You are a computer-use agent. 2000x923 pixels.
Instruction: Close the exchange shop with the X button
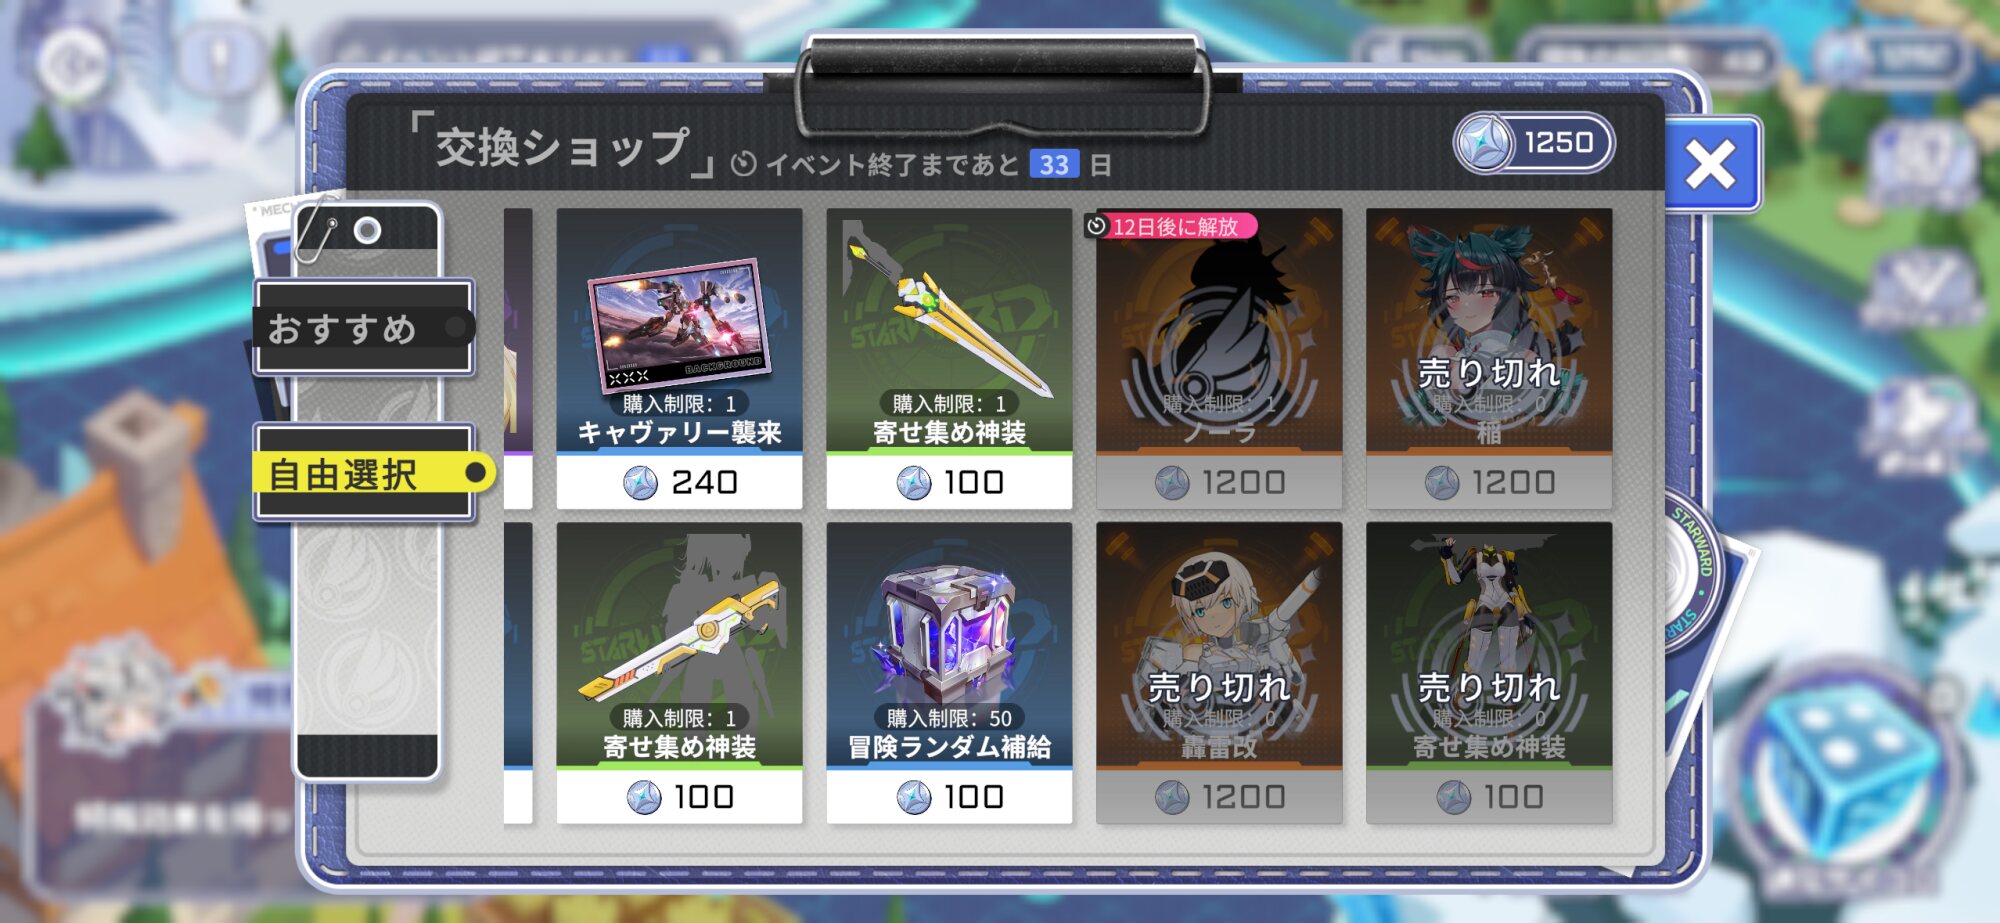[1711, 165]
